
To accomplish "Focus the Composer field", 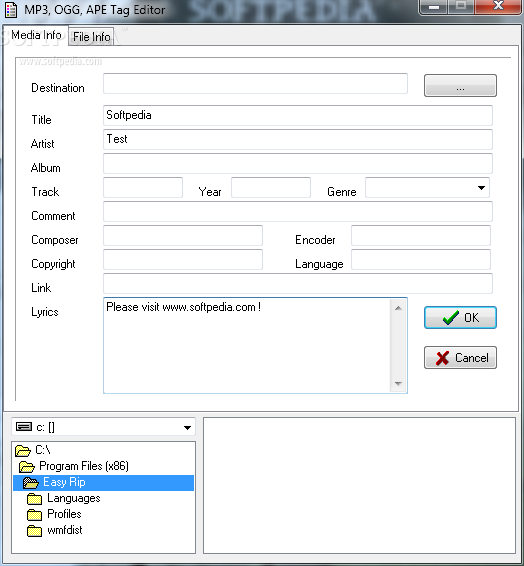I will point(183,235).
